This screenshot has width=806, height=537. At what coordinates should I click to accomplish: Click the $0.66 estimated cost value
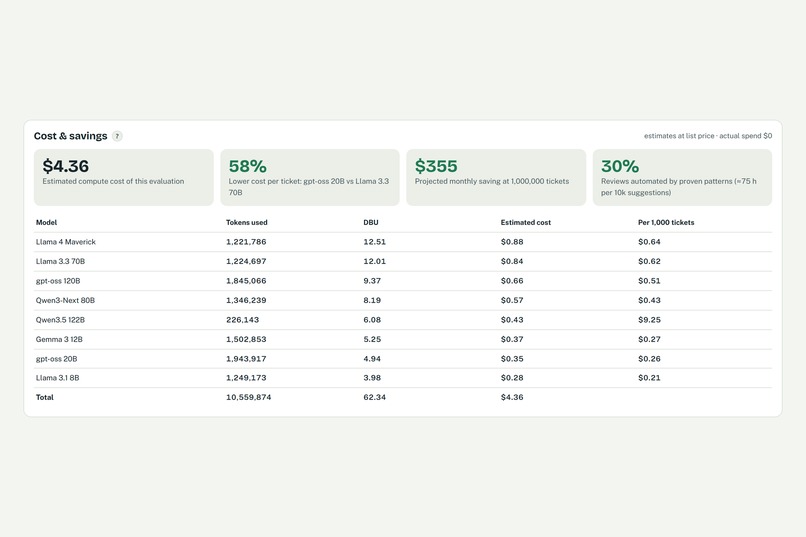[x=512, y=281]
